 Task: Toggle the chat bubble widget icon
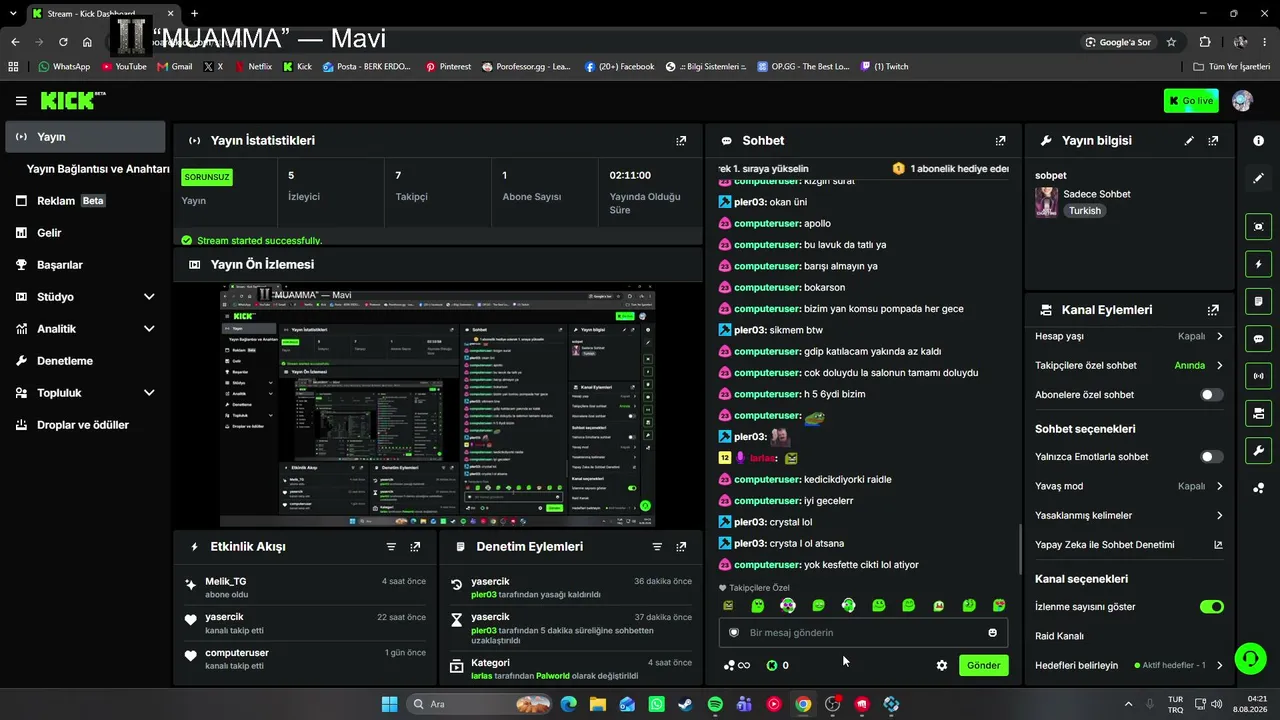click(1259, 338)
